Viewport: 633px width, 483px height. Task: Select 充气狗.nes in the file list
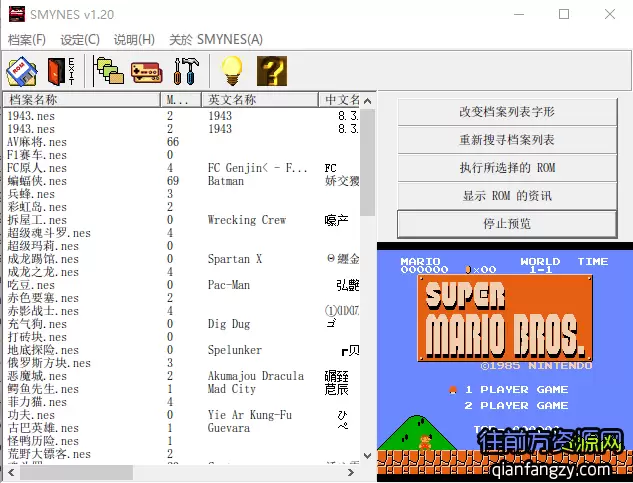[x=37, y=324]
